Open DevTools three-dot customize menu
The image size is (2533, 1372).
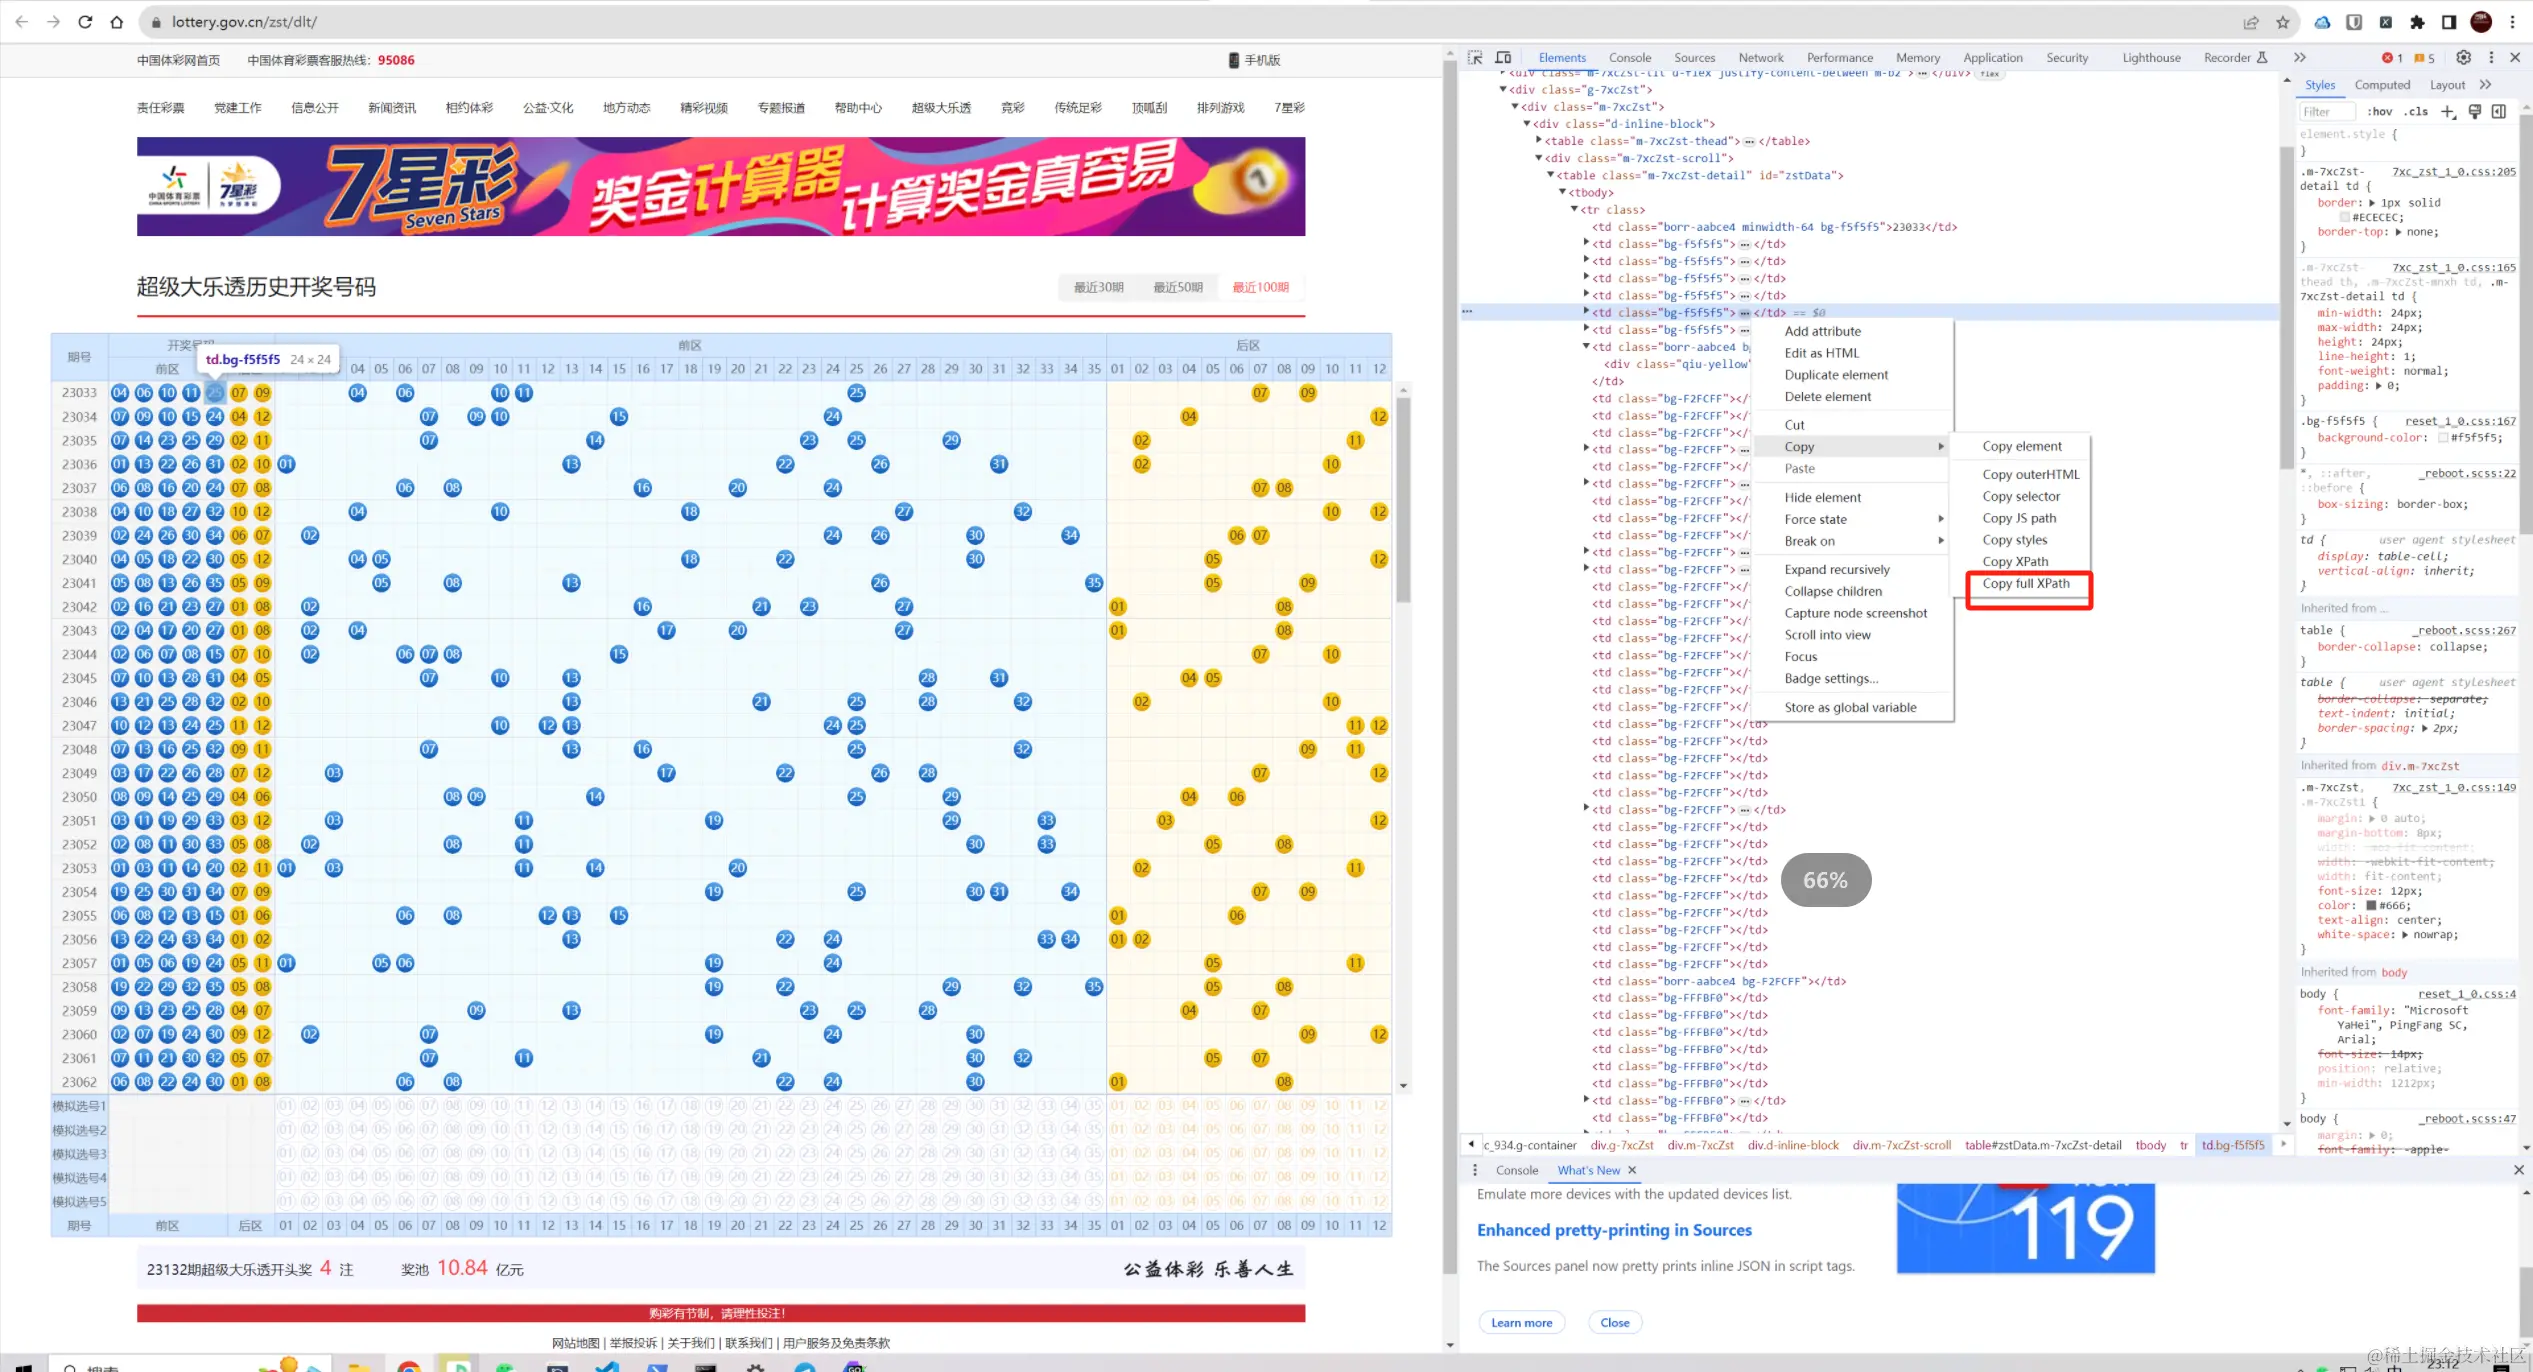click(2491, 58)
